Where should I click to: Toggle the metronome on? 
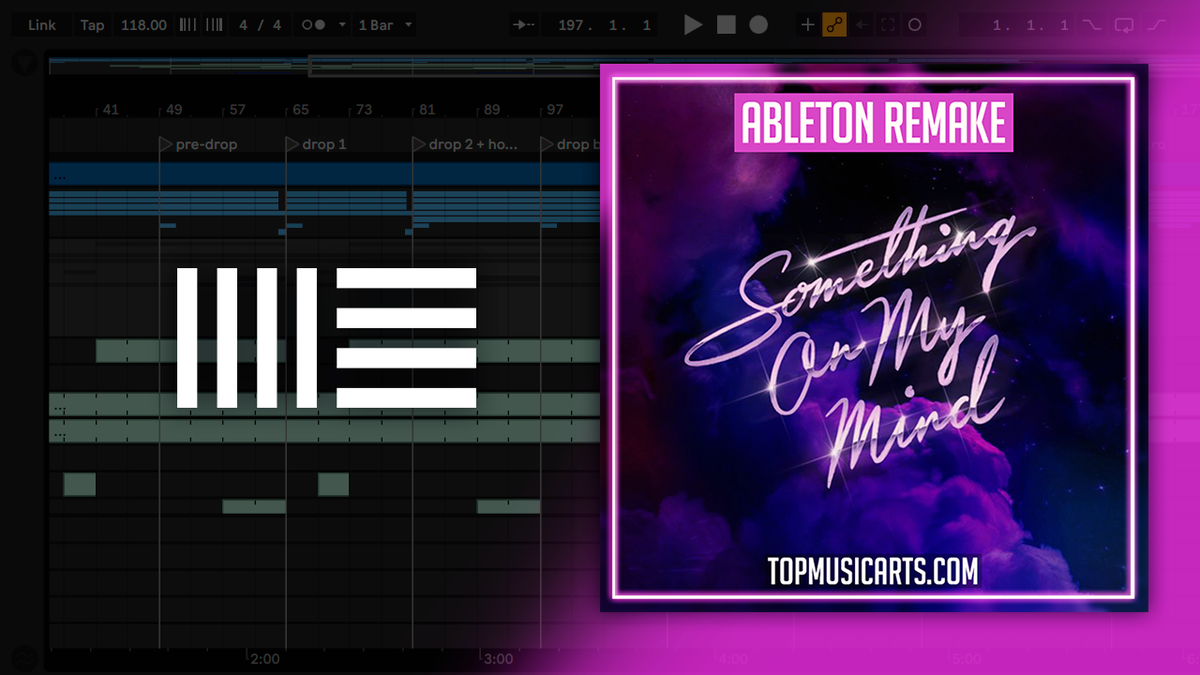point(312,25)
